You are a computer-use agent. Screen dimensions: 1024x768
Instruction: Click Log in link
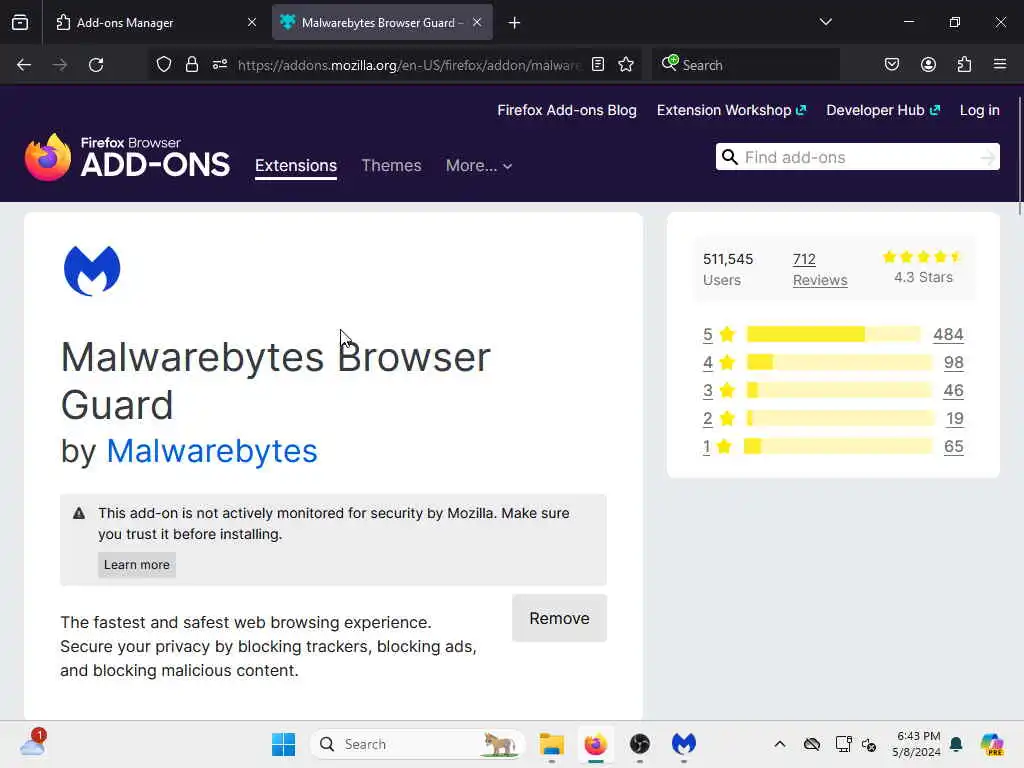point(980,110)
